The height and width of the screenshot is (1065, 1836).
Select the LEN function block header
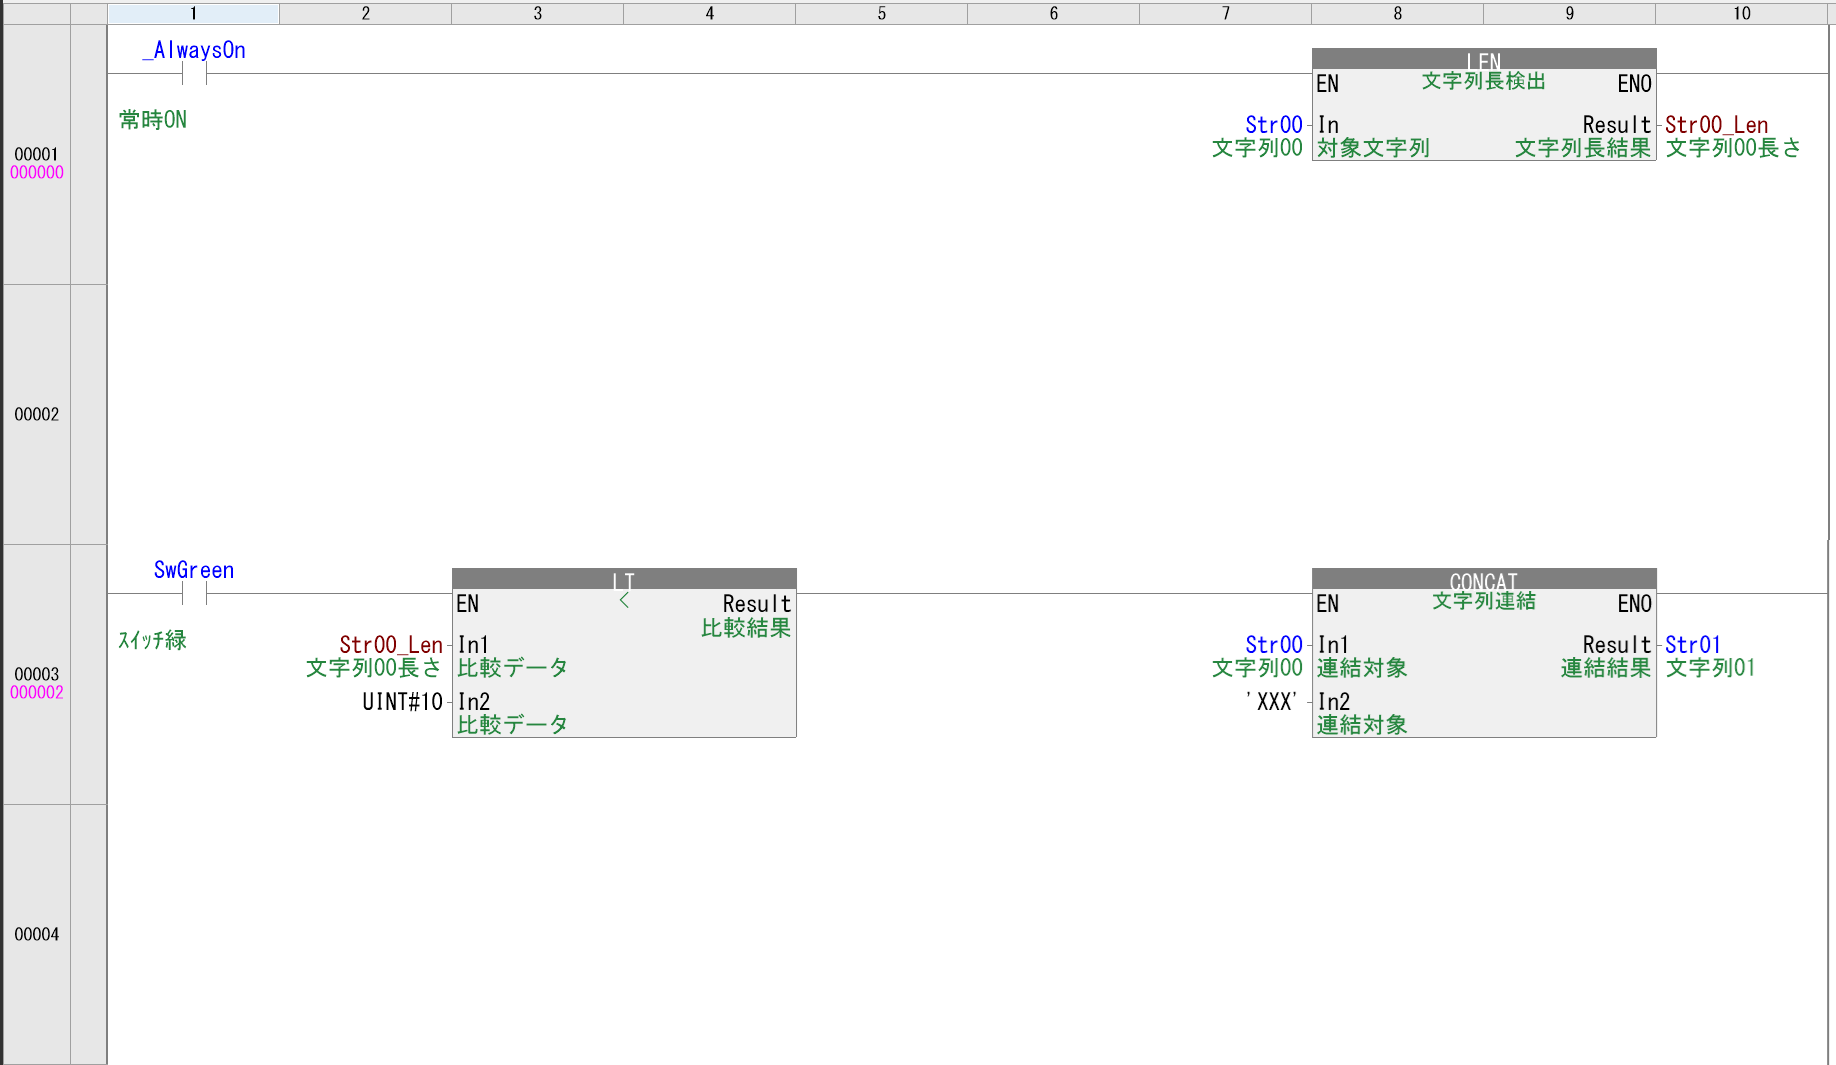[1483, 59]
